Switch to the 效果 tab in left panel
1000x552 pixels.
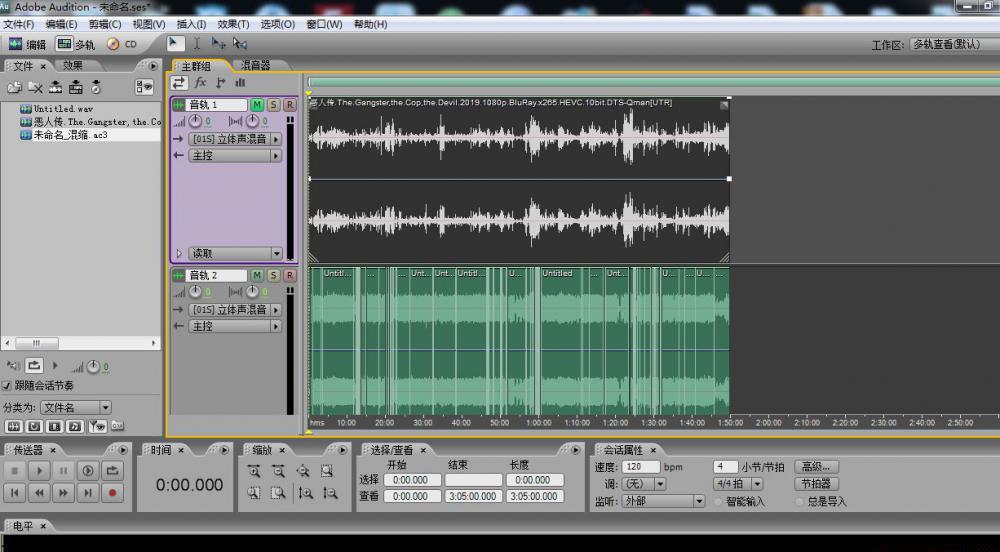pos(73,65)
